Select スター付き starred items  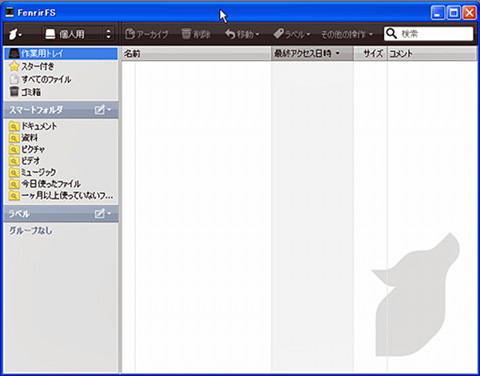[x=61, y=66]
